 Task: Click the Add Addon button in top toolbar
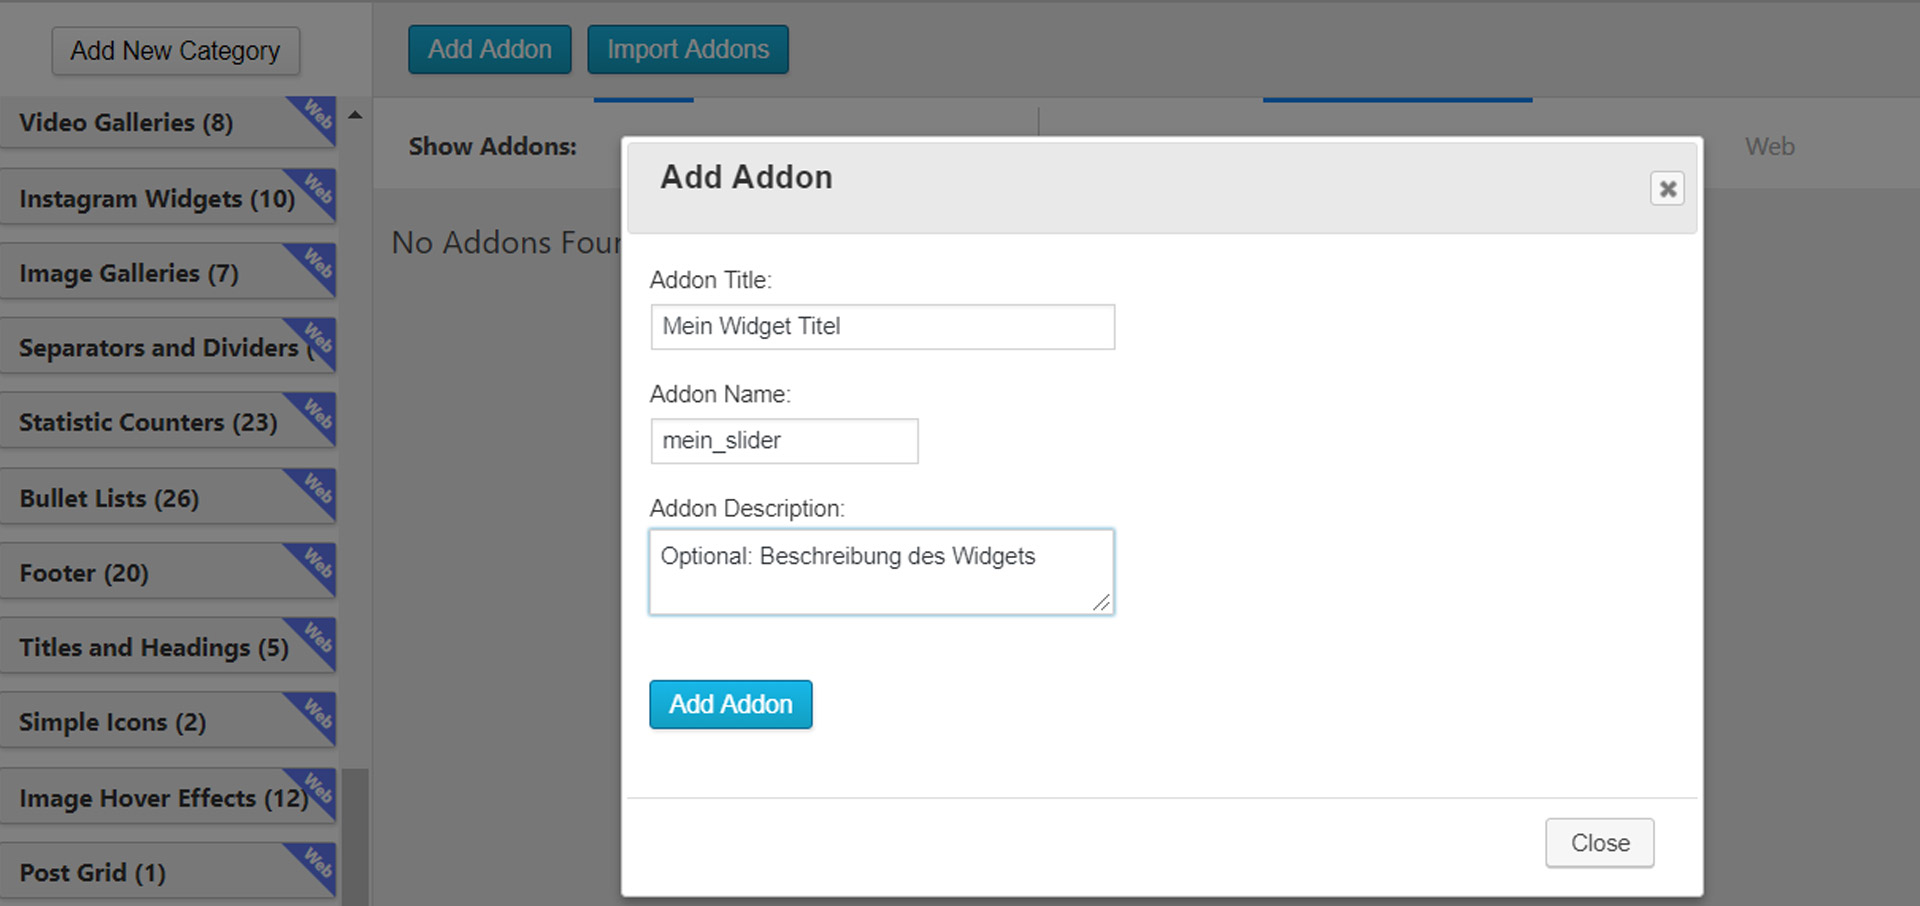point(490,50)
